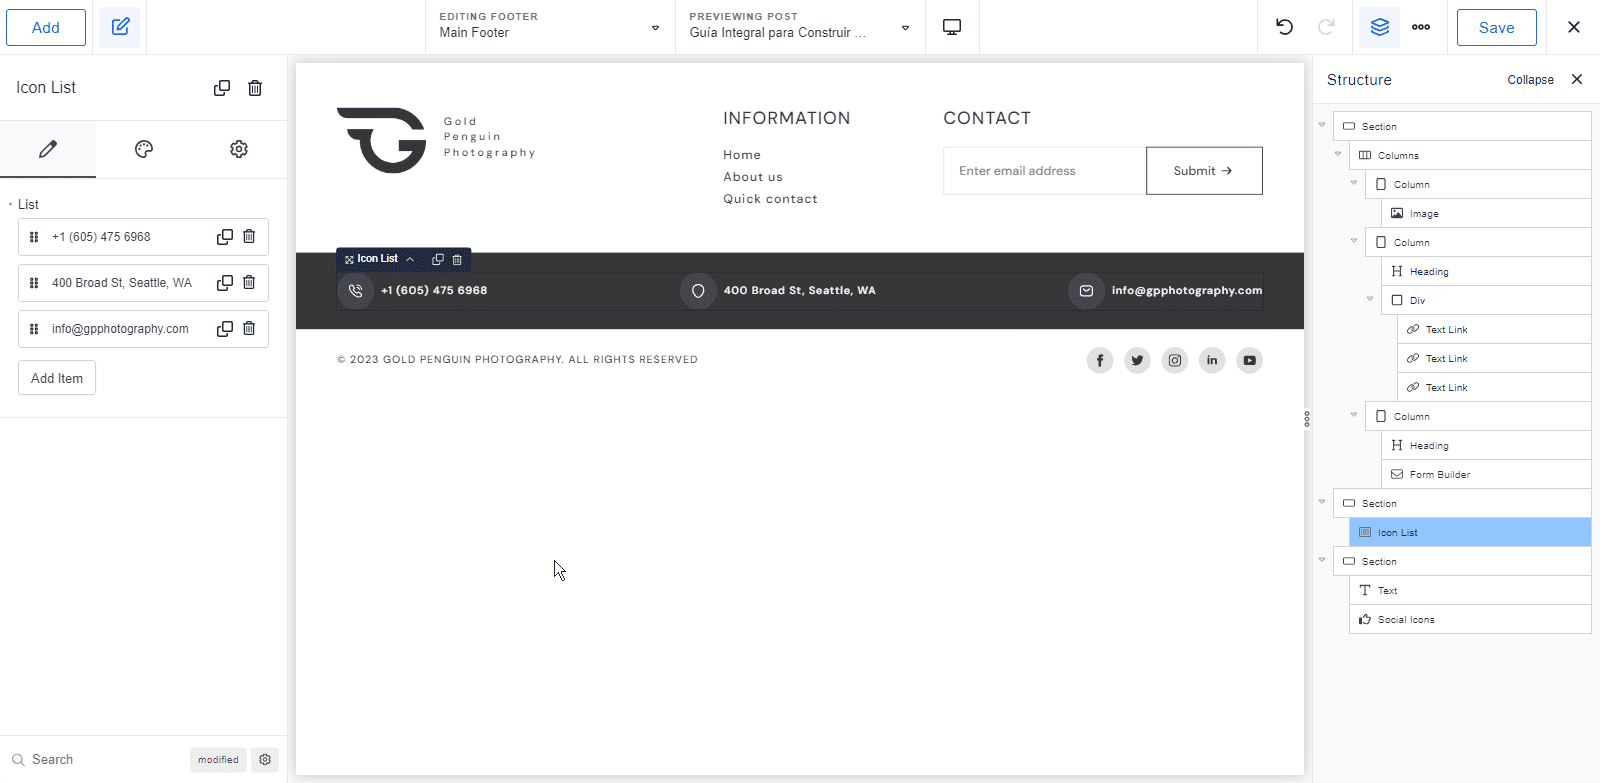
Task: Click the Enter email address field
Action: click(1044, 171)
